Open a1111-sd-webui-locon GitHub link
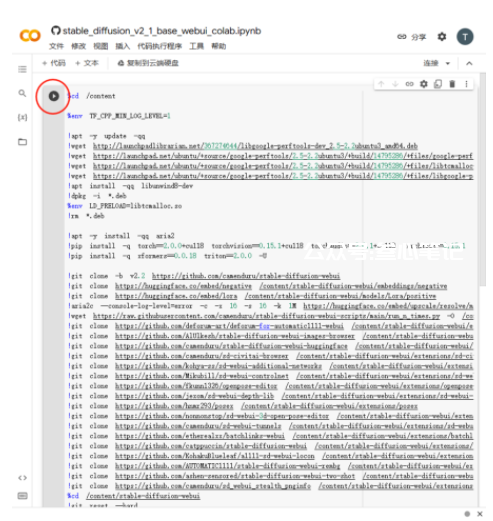493x521 pixels. 215,456
